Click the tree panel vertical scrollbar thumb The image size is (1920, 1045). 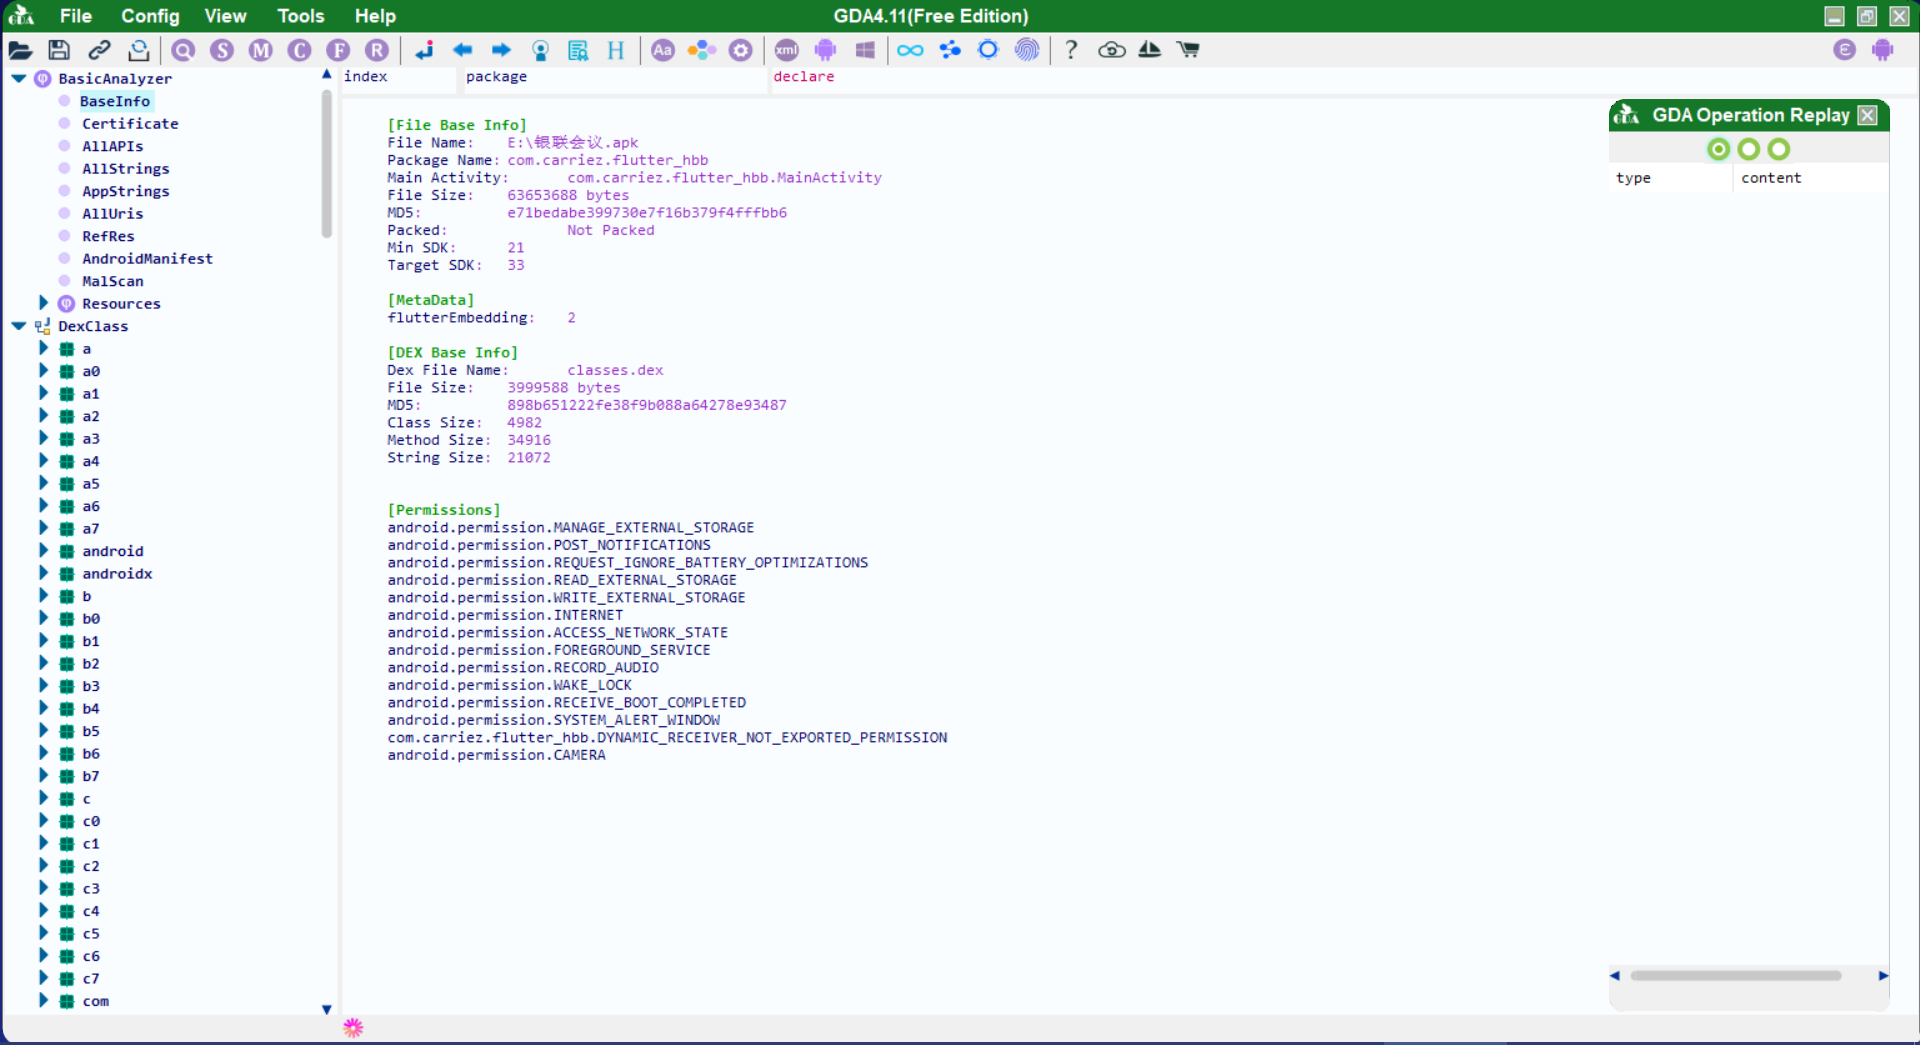(x=327, y=163)
